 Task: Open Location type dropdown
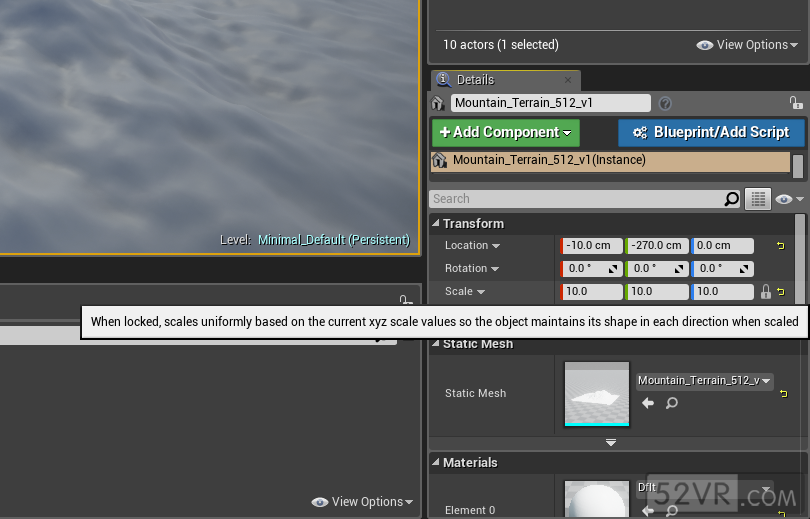[x=472, y=246]
